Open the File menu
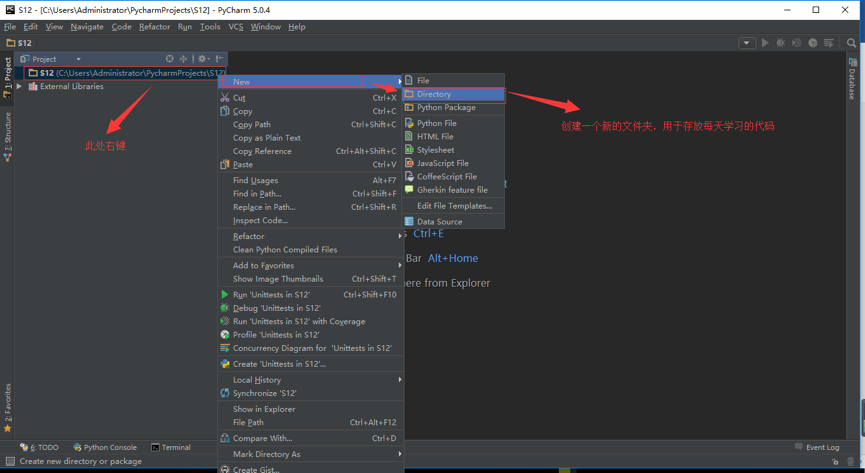The width and height of the screenshot is (865, 473). 10,26
